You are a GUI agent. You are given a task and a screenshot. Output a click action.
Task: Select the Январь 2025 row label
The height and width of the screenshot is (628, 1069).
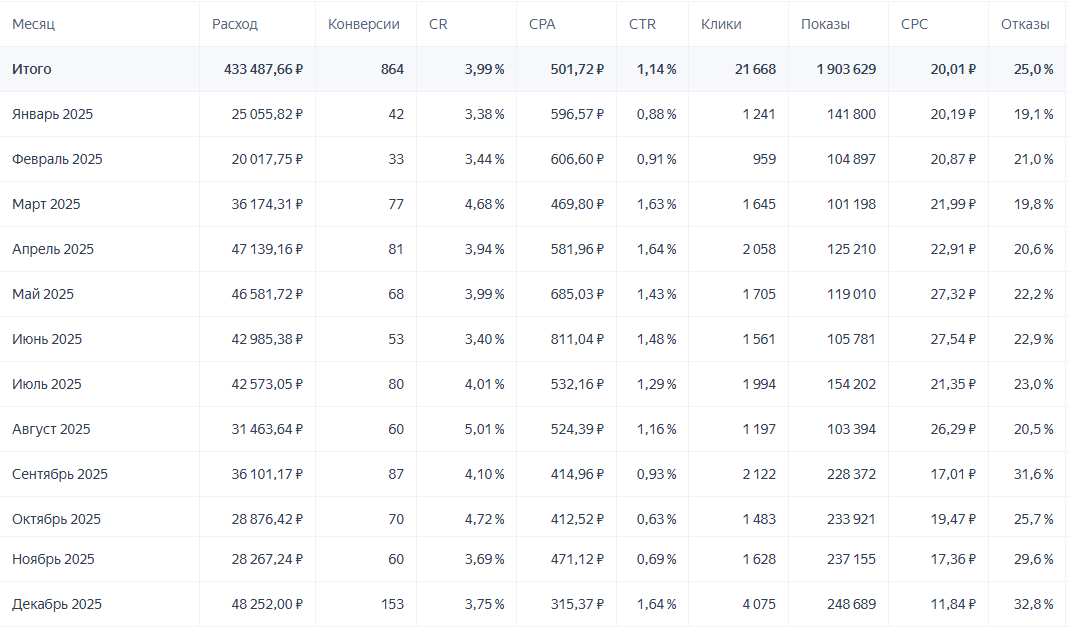(x=52, y=114)
